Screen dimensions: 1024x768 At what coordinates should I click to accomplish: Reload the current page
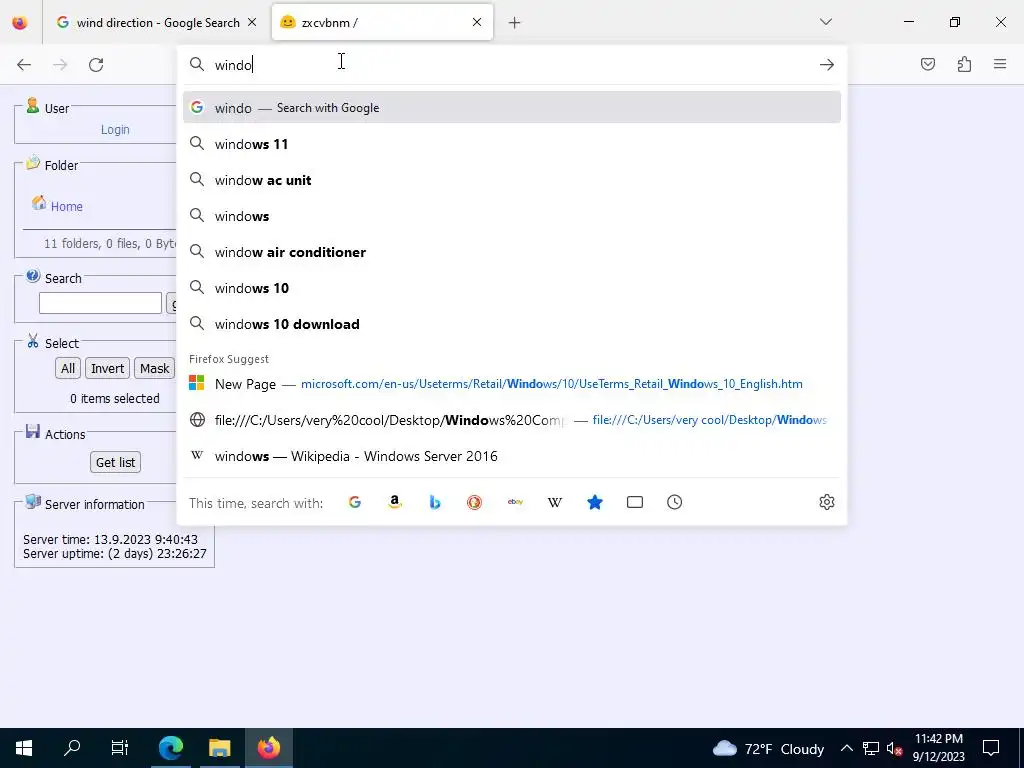(96, 65)
